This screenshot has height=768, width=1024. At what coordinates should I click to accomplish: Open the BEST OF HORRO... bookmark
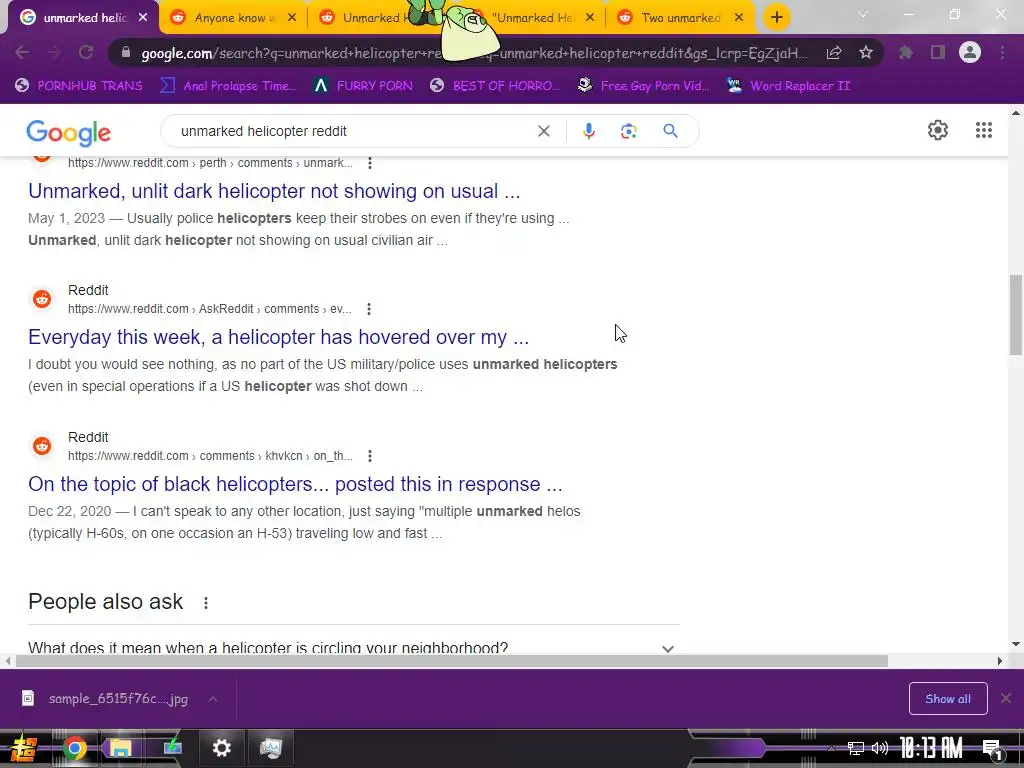point(495,86)
